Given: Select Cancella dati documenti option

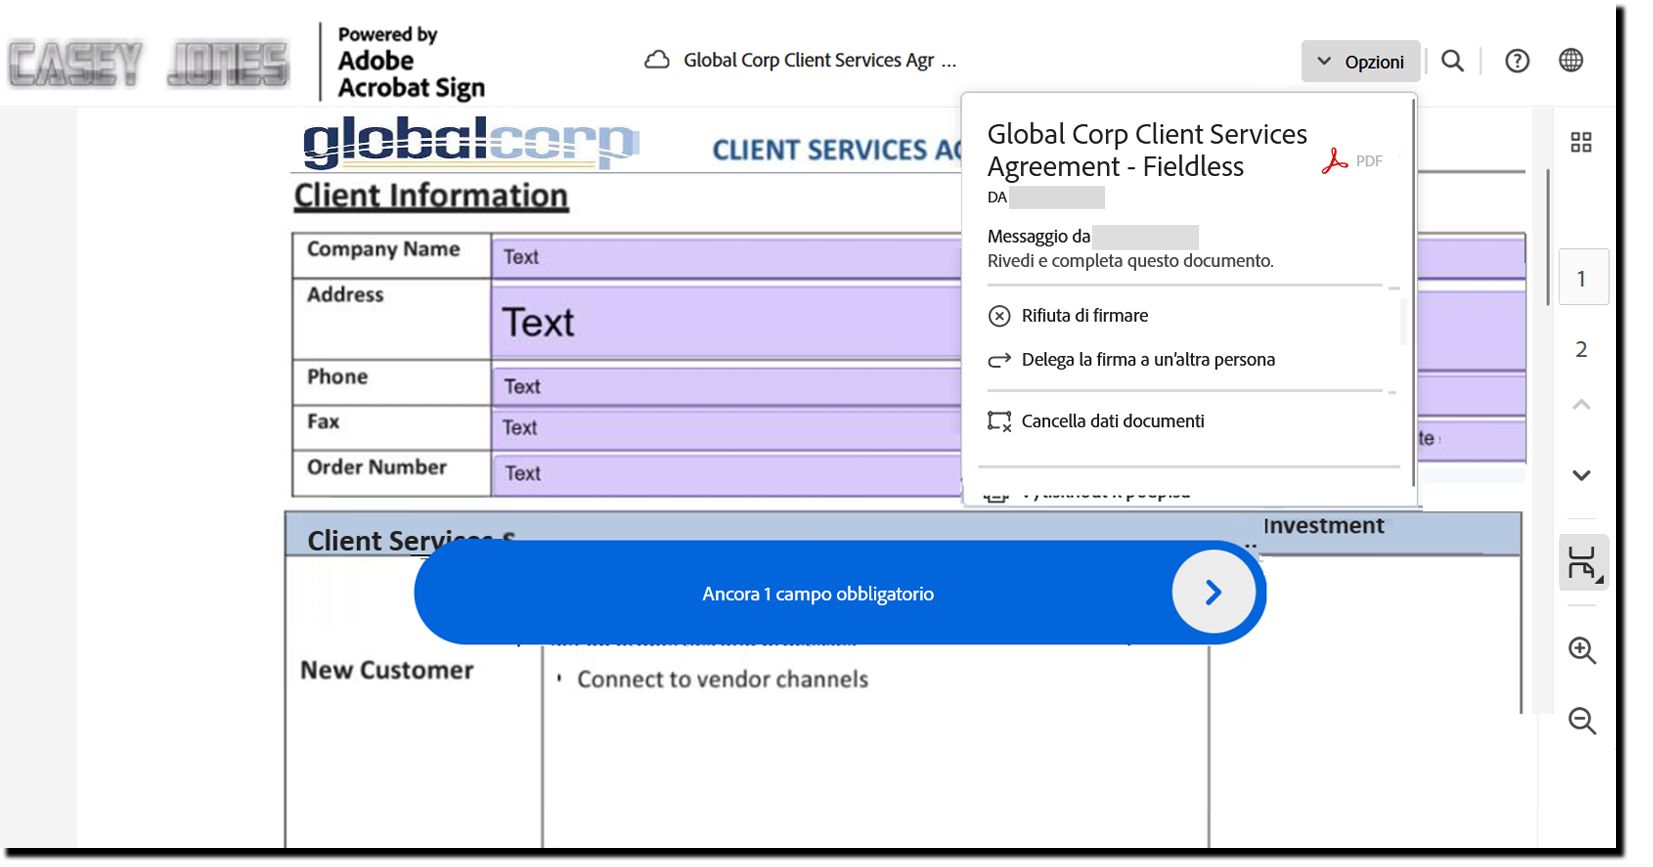Looking at the screenshot, I should point(1112,421).
